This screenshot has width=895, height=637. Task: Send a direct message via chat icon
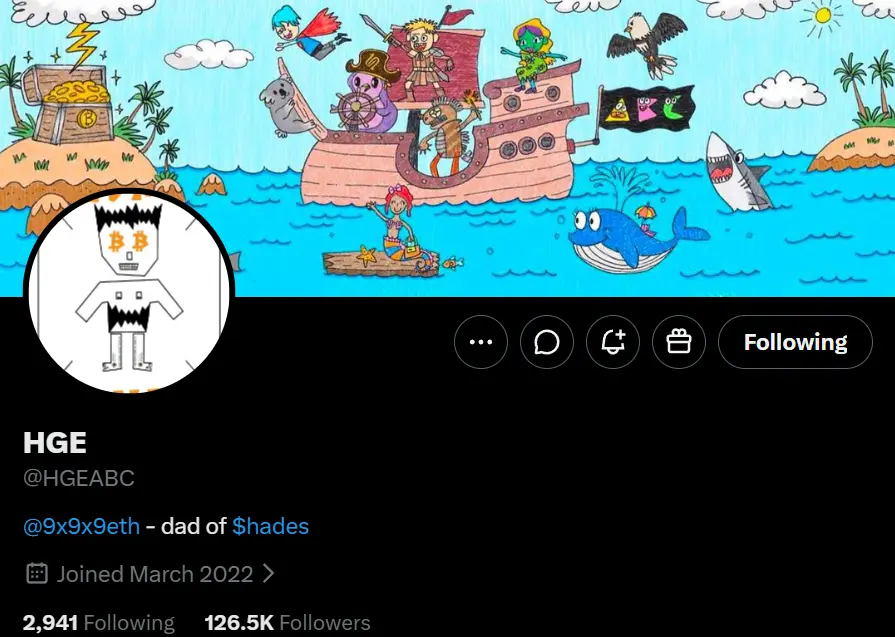tap(547, 342)
